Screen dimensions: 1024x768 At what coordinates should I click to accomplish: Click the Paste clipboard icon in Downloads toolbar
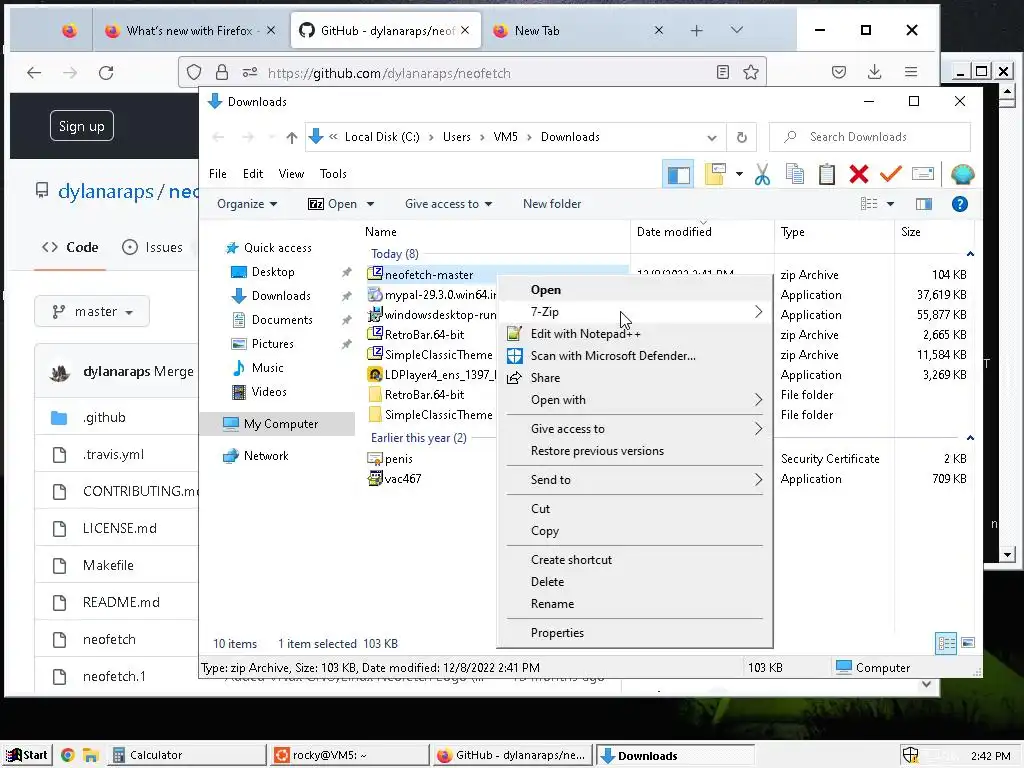(x=827, y=174)
